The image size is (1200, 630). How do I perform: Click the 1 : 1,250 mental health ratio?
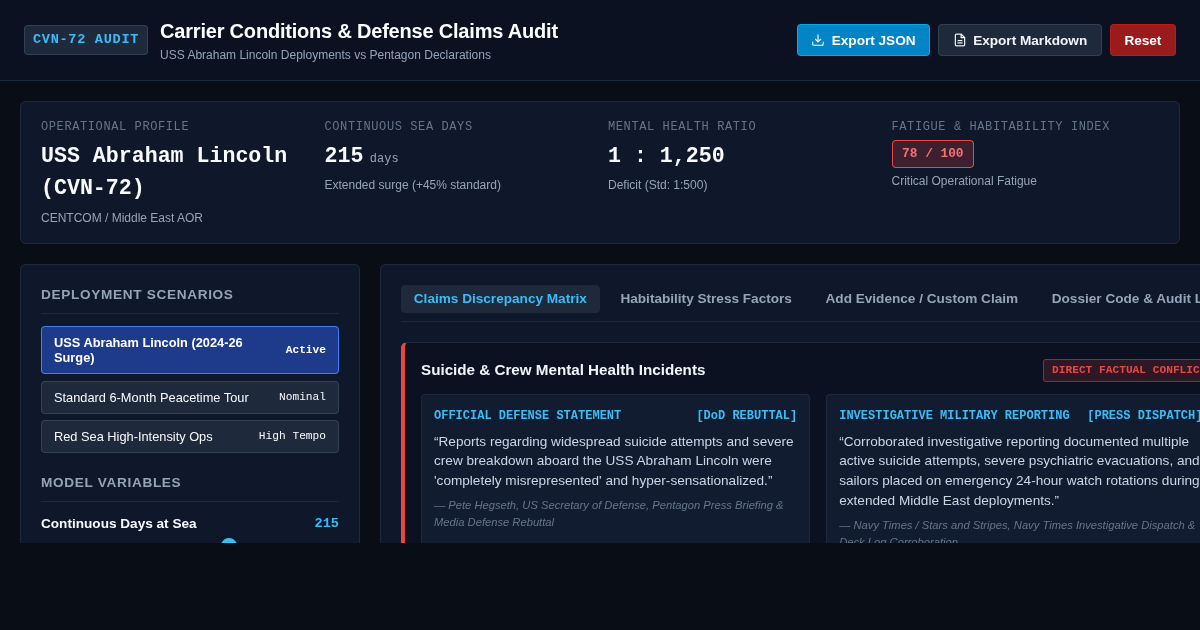point(666,157)
